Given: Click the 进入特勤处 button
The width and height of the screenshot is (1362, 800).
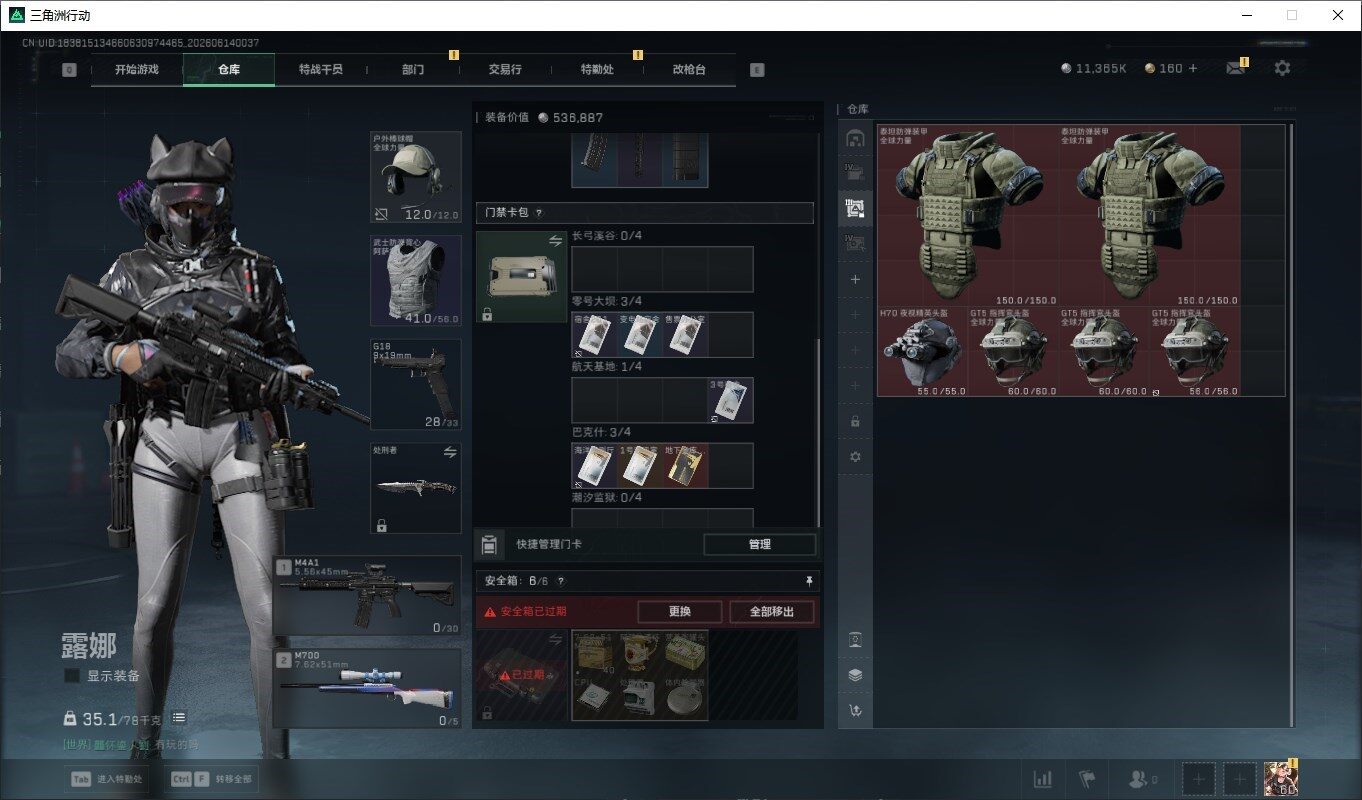Looking at the screenshot, I should click(x=108, y=779).
